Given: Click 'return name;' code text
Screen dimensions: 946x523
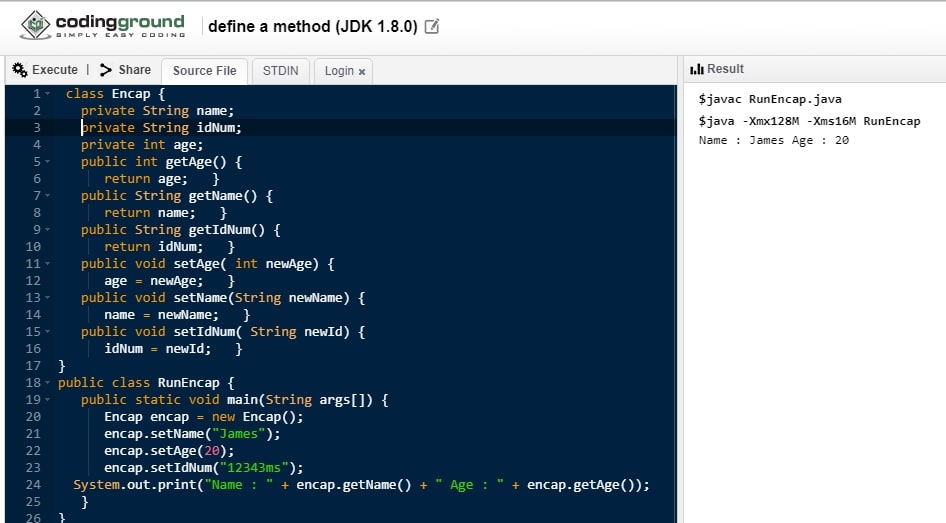Looking at the screenshot, I should click(x=150, y=213).
